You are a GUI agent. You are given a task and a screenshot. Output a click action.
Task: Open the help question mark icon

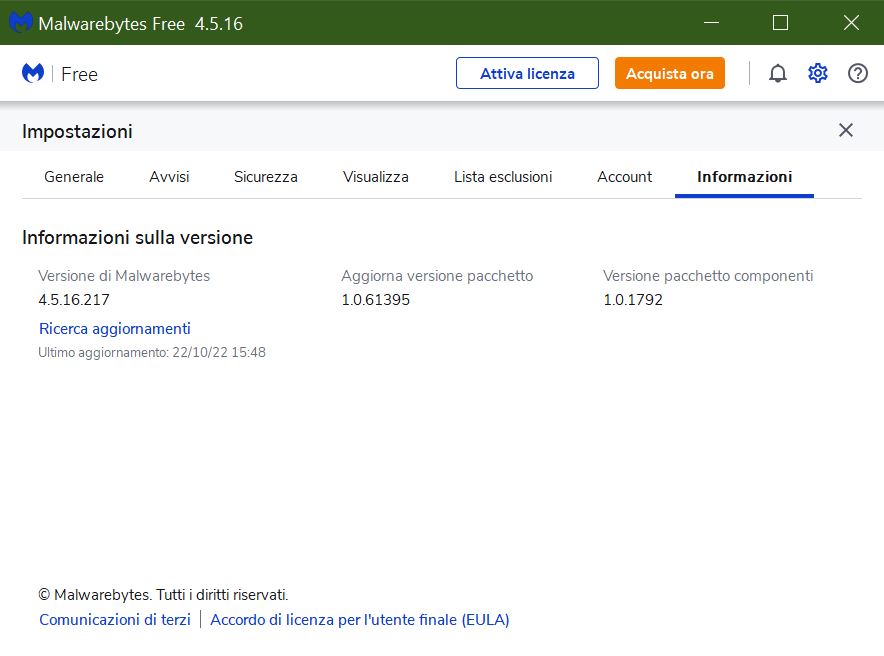[858, 73]
